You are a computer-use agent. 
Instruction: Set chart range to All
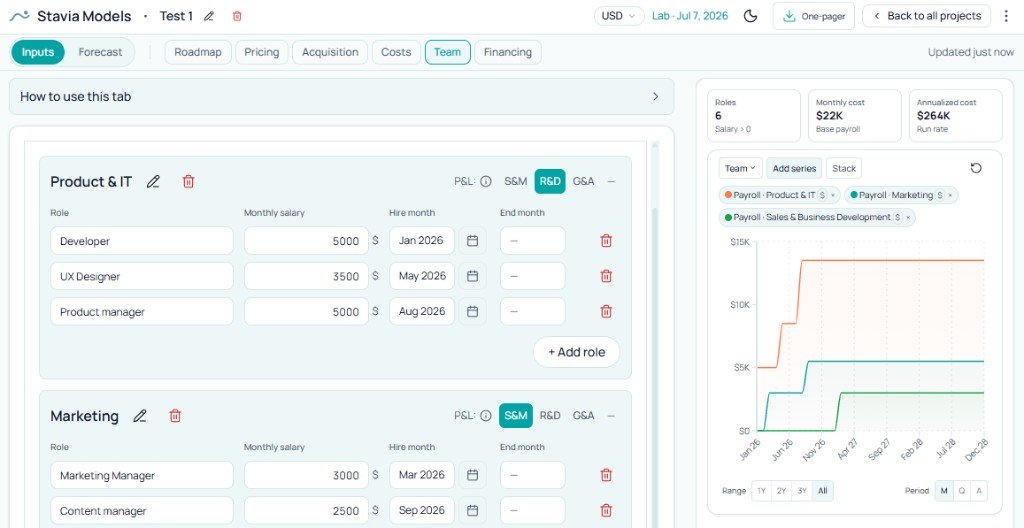822,491
